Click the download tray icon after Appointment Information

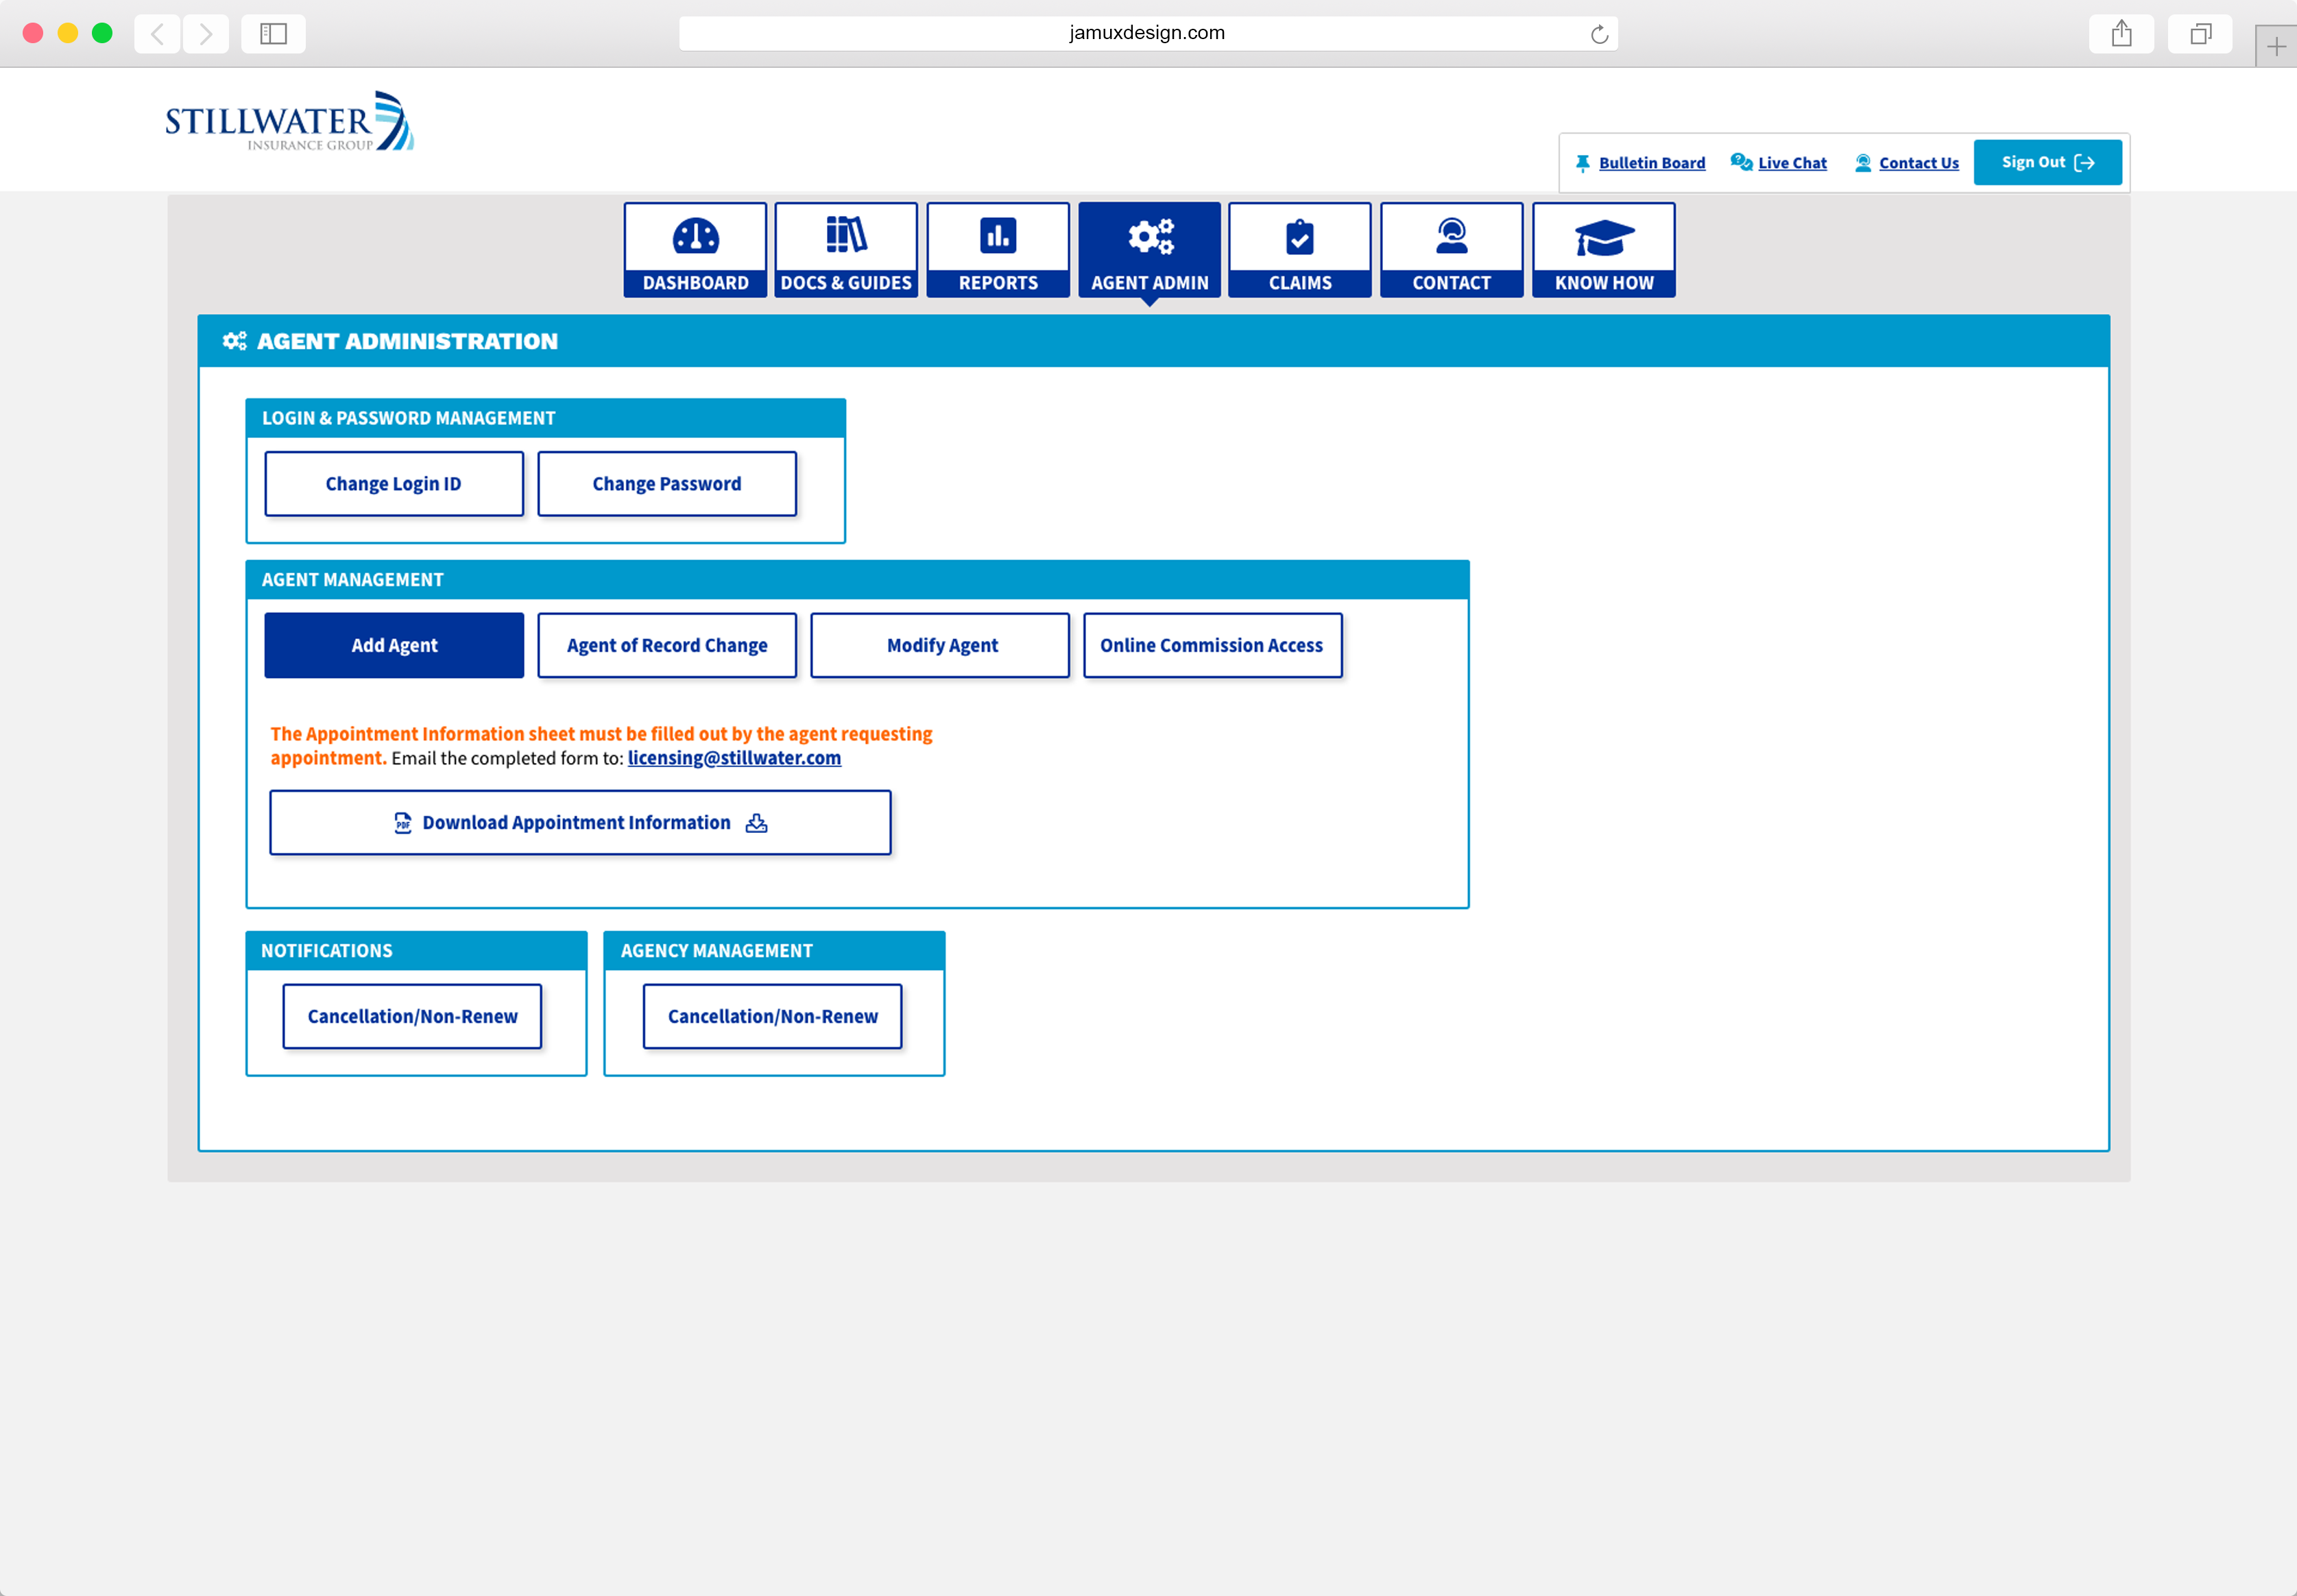tap(756, 822)
